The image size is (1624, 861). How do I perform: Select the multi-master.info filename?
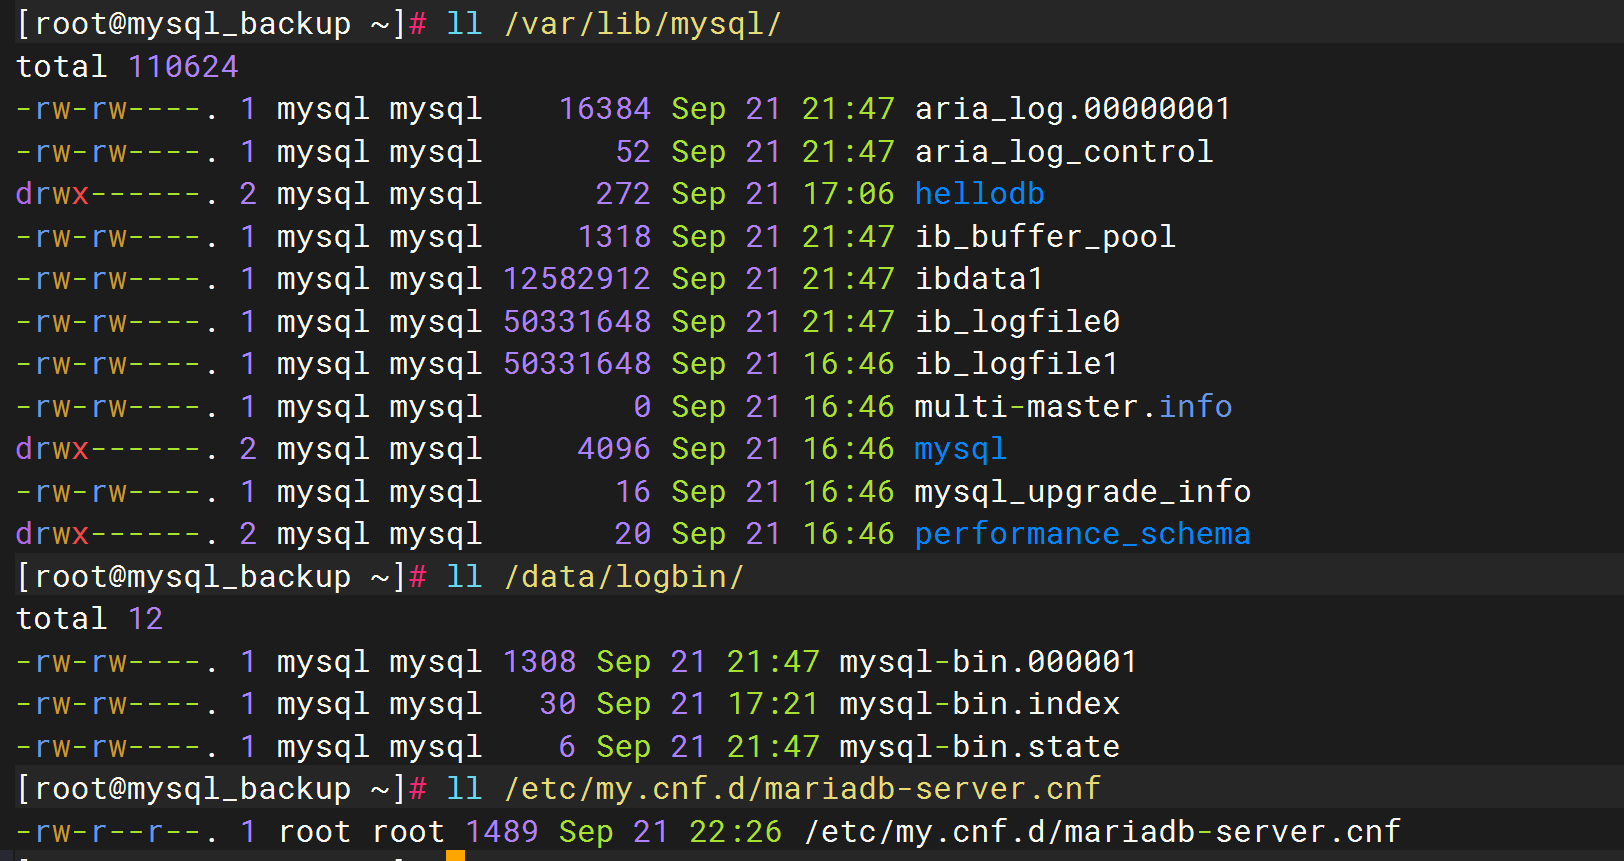(x=1073, y=406)
